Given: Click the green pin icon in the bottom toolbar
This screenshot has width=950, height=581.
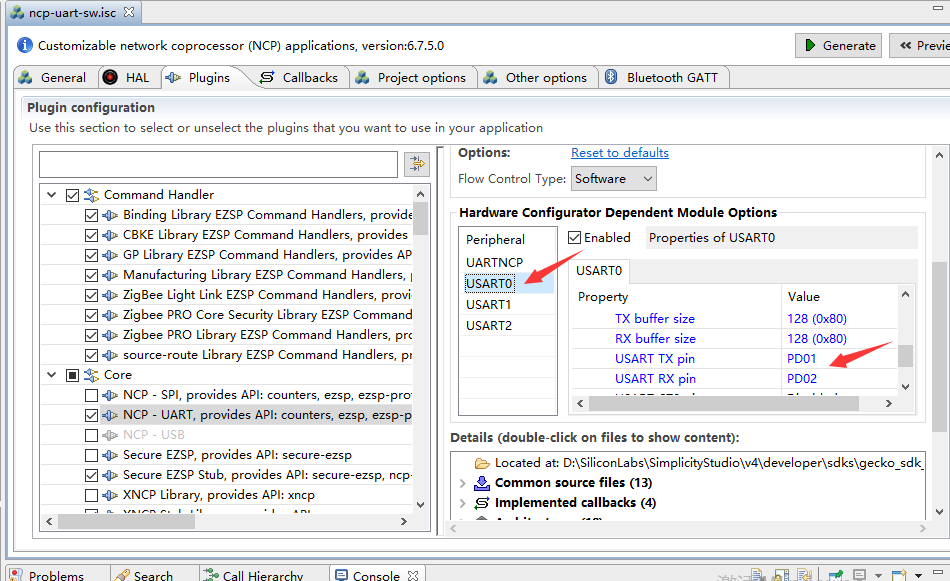Looking at the screenshot, I should click(836, 575).
